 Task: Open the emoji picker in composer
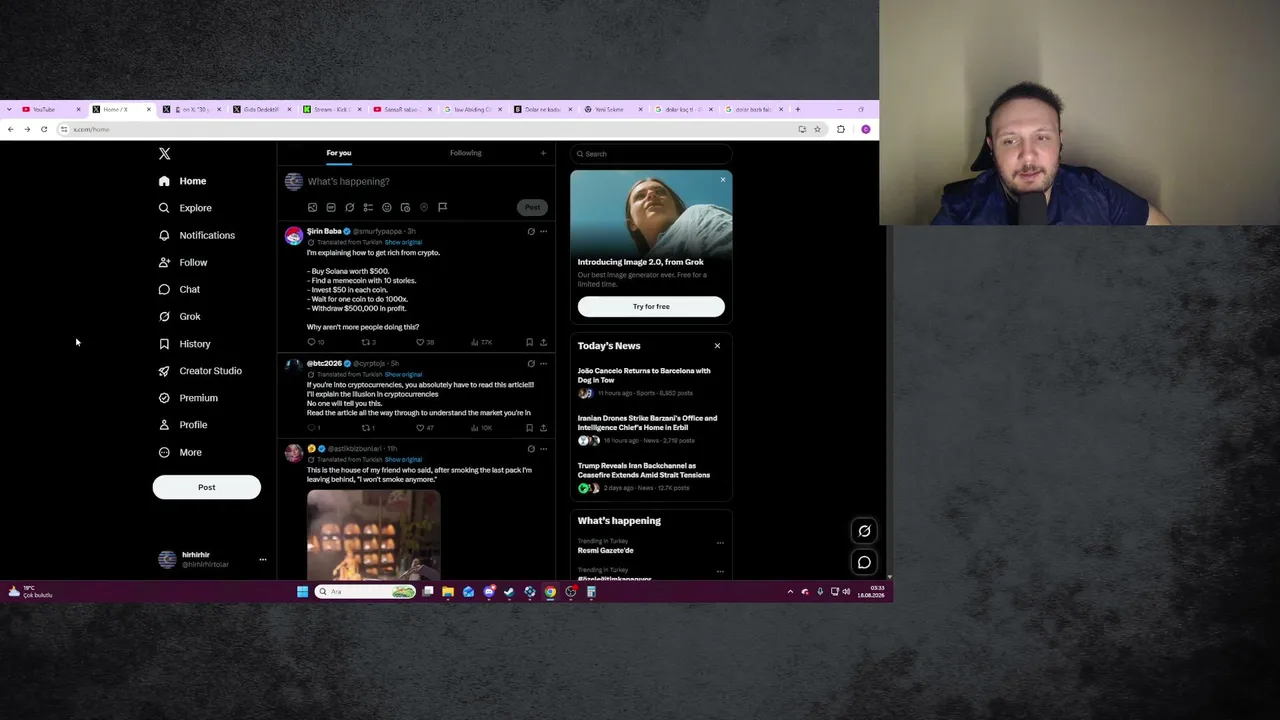click(387, 207)
